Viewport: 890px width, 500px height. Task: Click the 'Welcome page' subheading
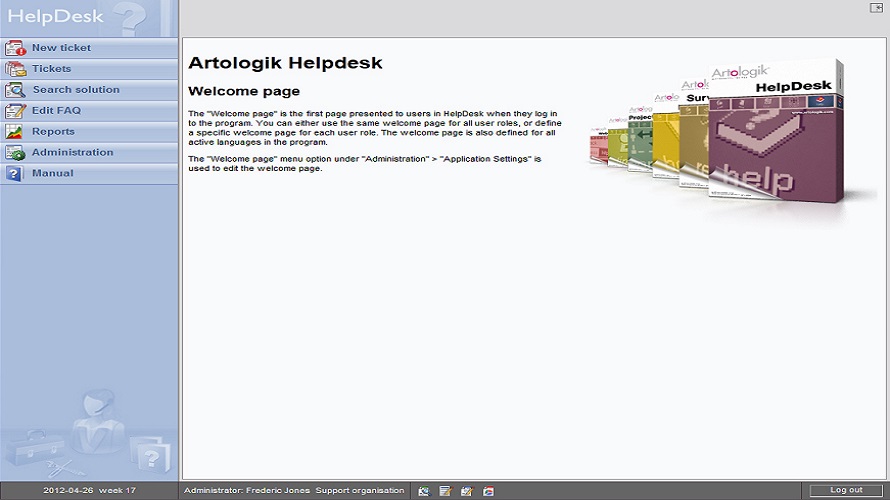click(x=244, y=91)
